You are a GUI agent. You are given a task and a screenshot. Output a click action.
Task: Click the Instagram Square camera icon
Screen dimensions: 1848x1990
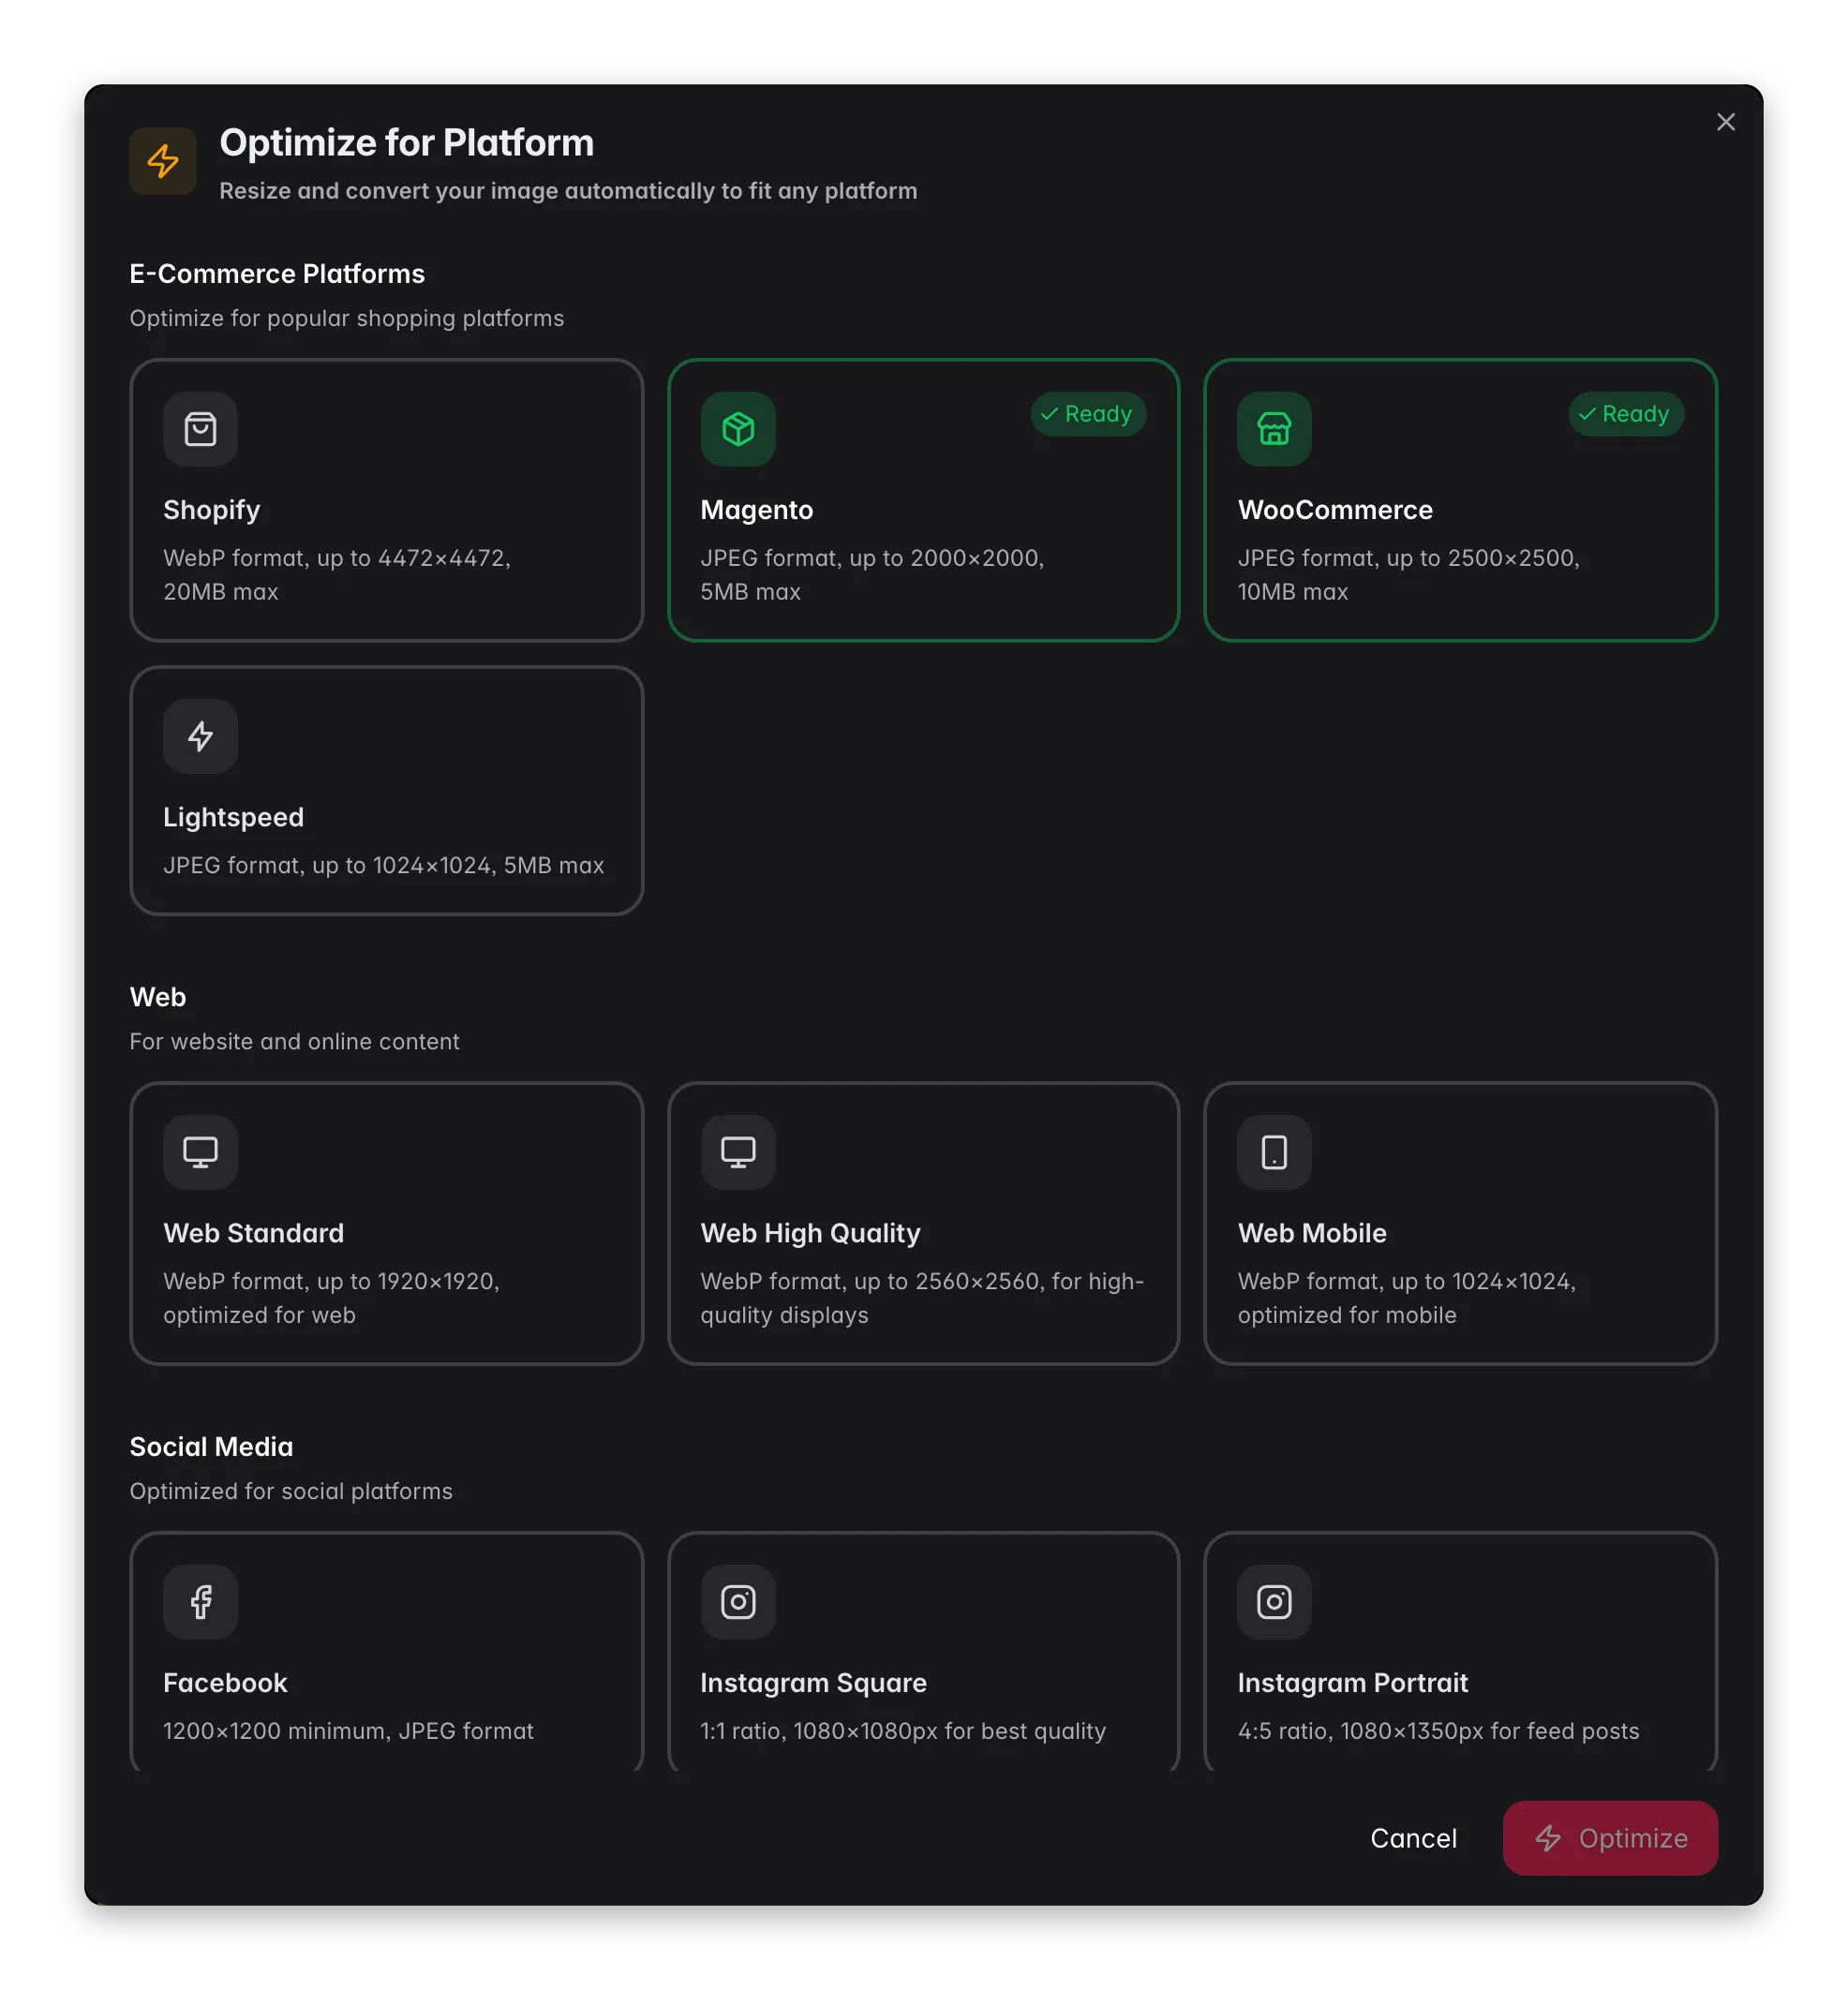pos(738,1602)
